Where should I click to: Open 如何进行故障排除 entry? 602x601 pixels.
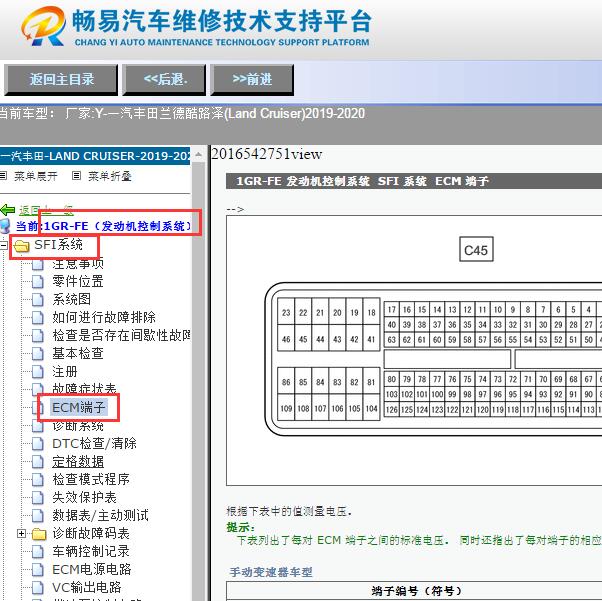point(104,318)
